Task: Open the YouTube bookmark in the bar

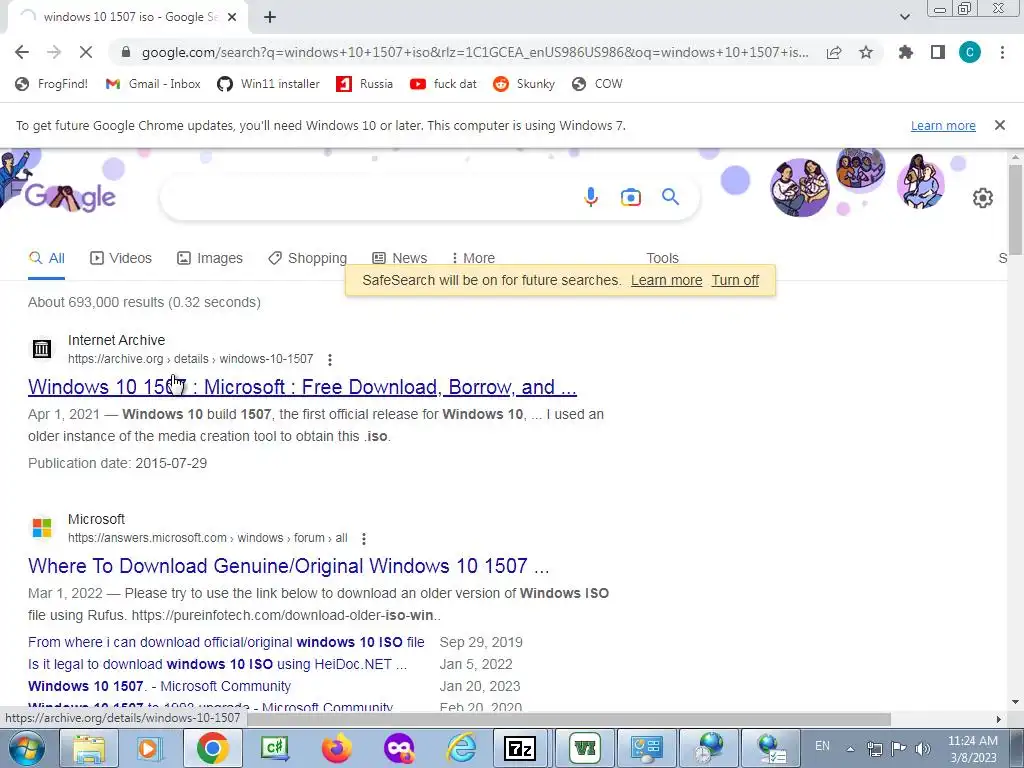Action: (443, 84)
